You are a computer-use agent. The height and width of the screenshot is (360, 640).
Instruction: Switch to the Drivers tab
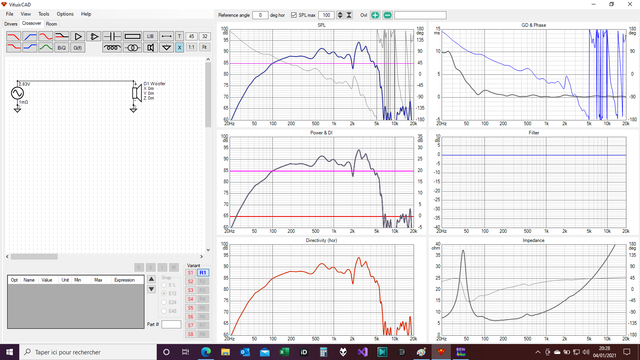(x=11, y=24)
